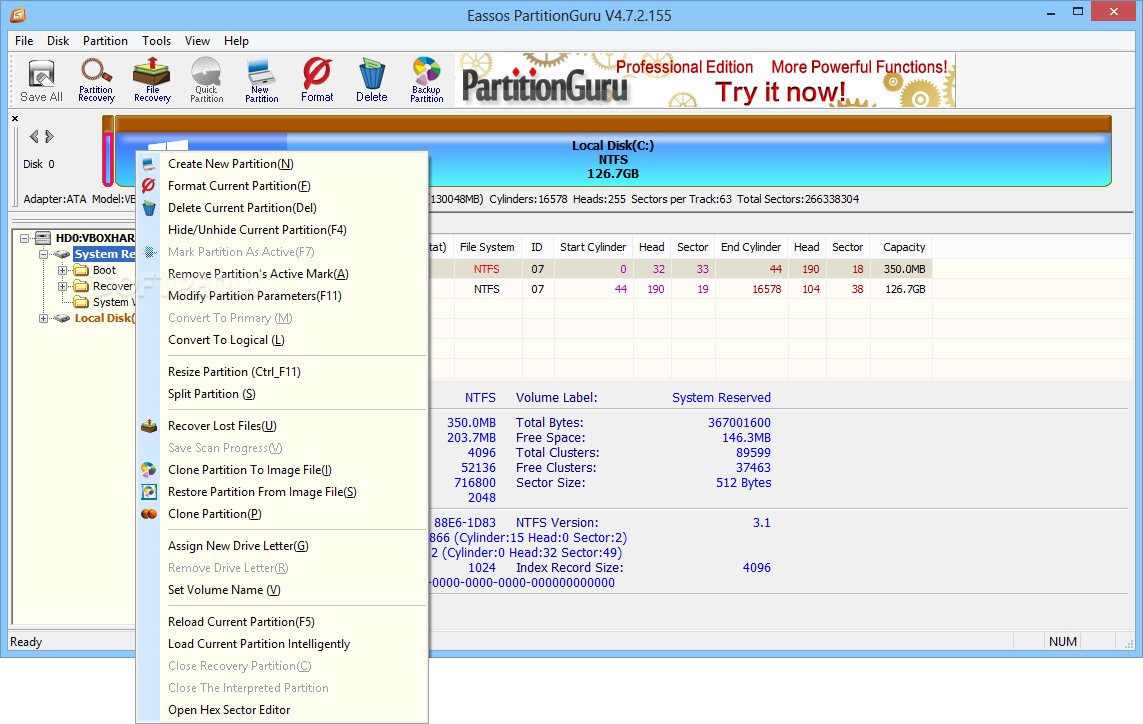Choose Split Partition (S)

pos(281,394)
